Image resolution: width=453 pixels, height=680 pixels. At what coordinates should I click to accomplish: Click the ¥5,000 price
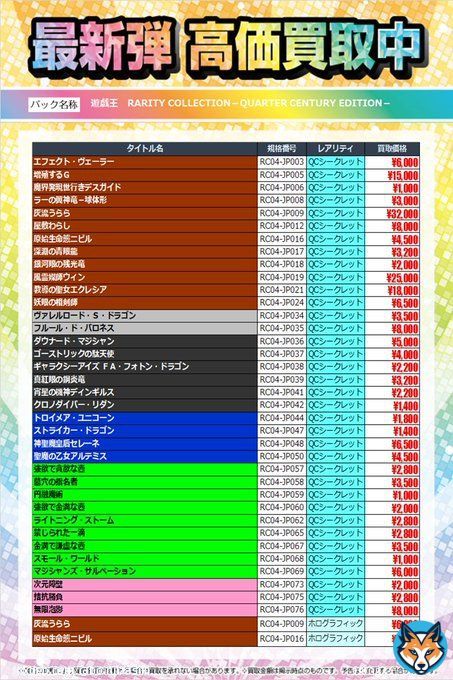click(x=405, y=342)
